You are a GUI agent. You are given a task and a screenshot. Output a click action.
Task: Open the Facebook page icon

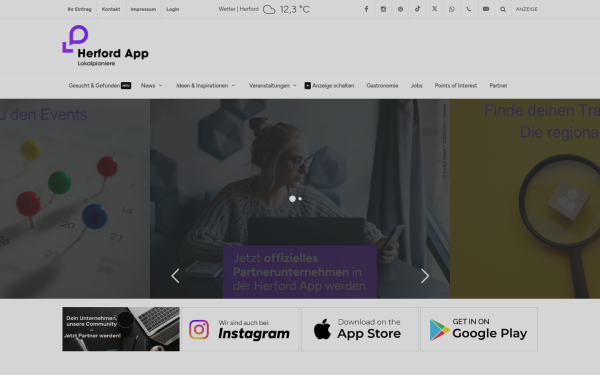click(x=366, y=9)
